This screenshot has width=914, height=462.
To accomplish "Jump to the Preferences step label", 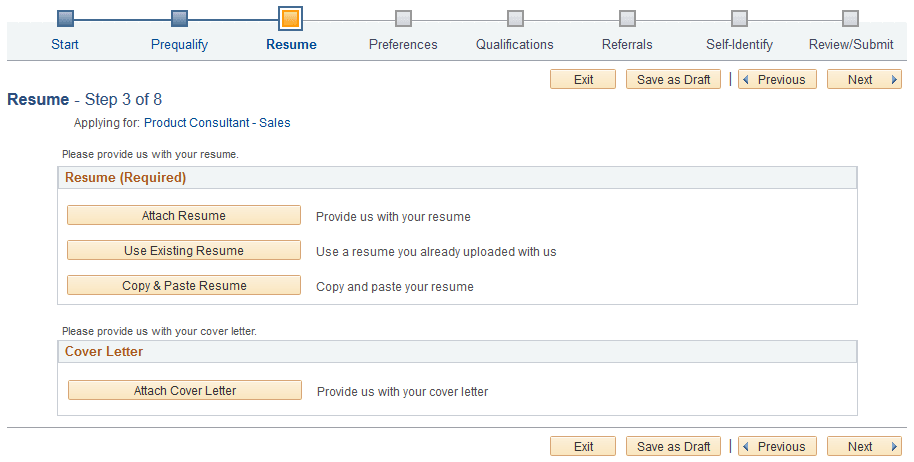I will pyautogui.click(x=403, y=44).
